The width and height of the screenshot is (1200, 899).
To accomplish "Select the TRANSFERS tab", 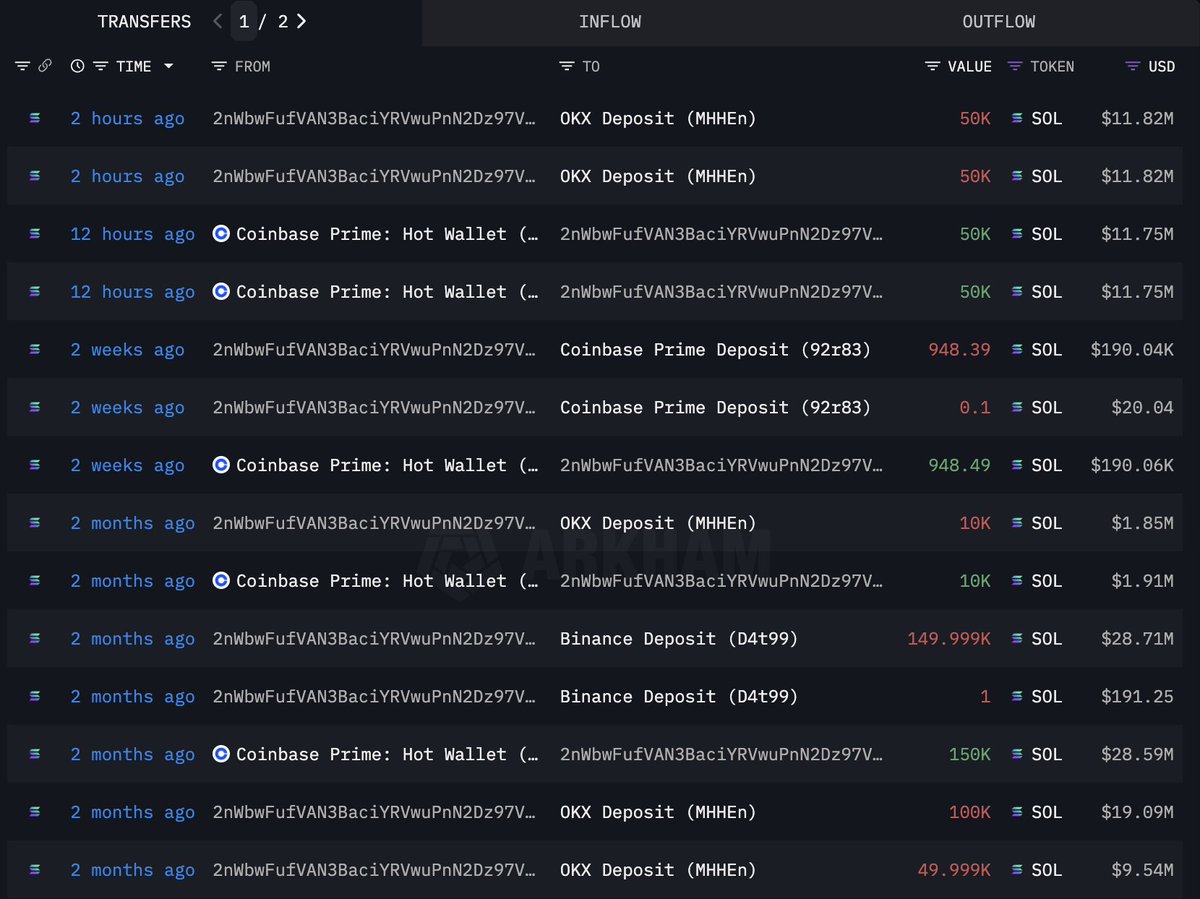I will pos(144,21).
